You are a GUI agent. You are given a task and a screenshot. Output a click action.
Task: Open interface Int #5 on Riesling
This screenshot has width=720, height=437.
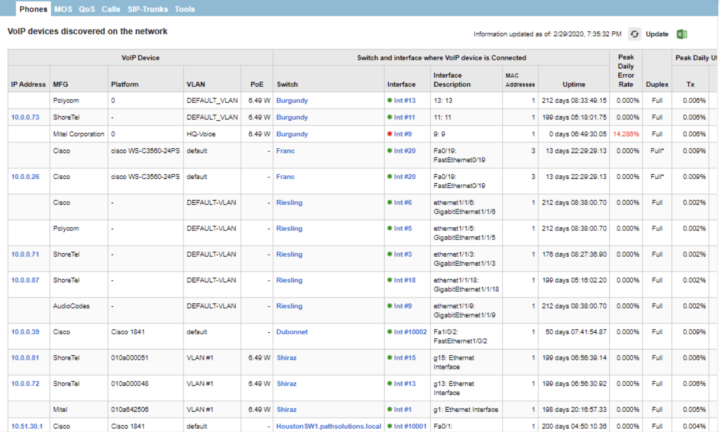[x=403, y=229]
